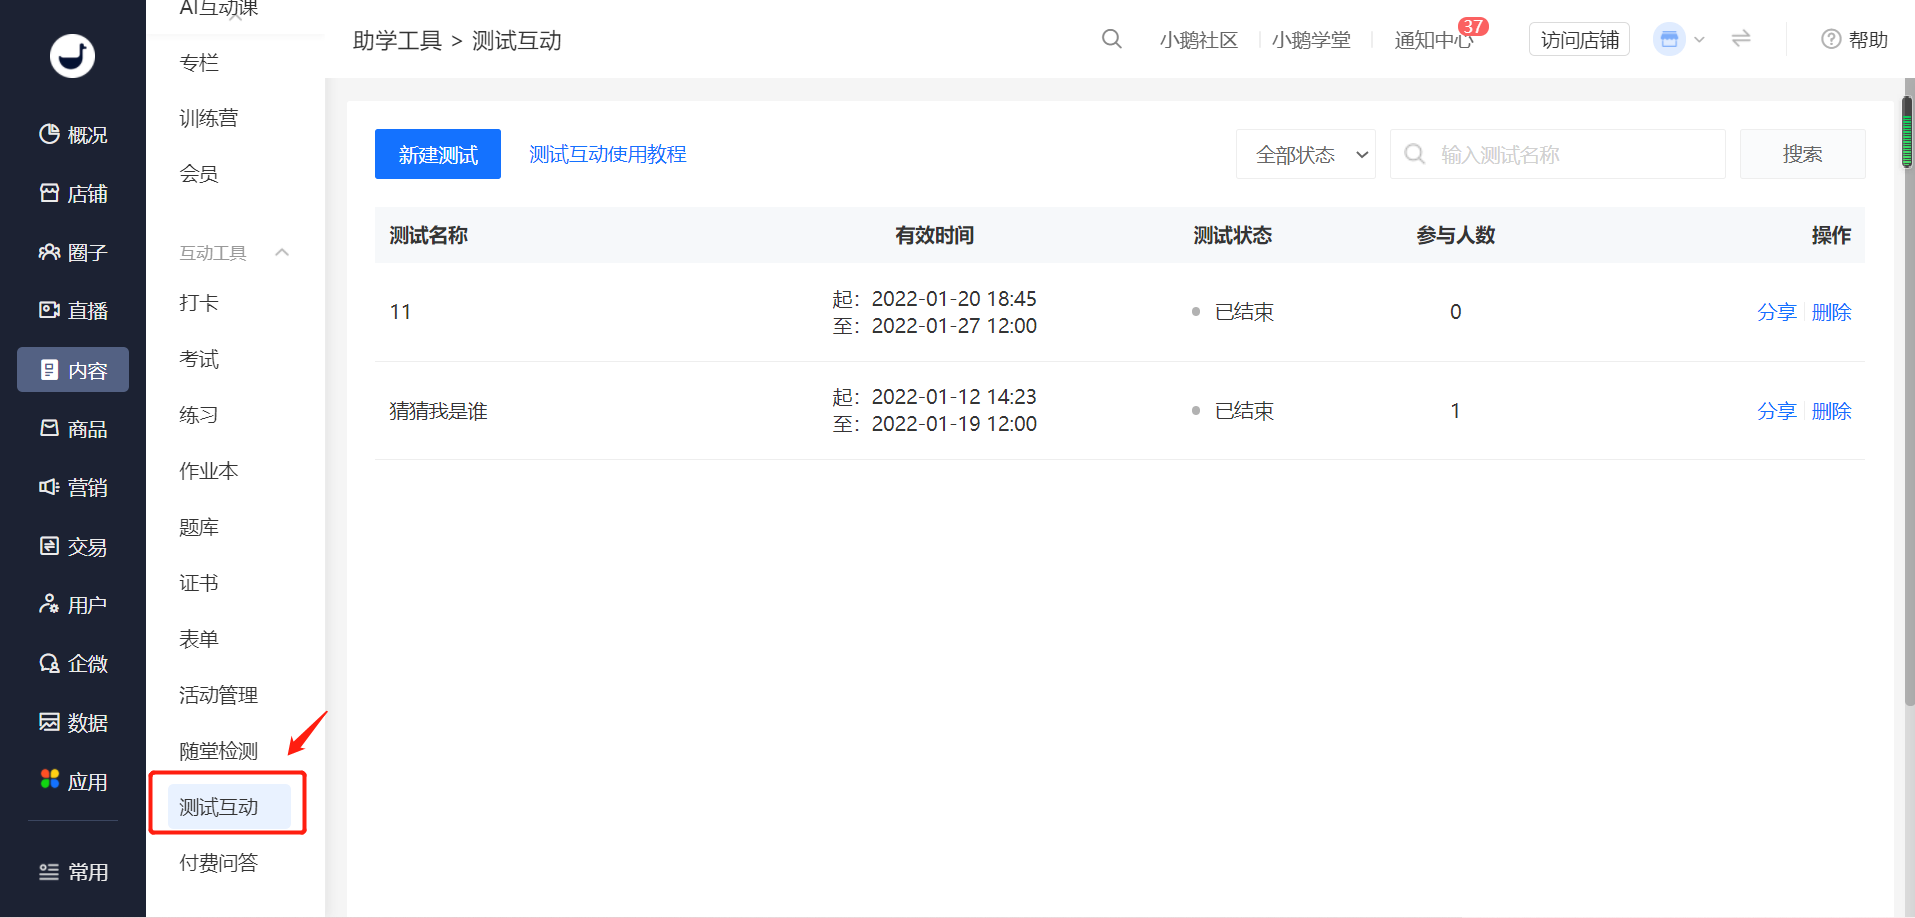Open 交易 in the sidebar
The height and width of the screenshot is (918, 1915).
[73, 547]
